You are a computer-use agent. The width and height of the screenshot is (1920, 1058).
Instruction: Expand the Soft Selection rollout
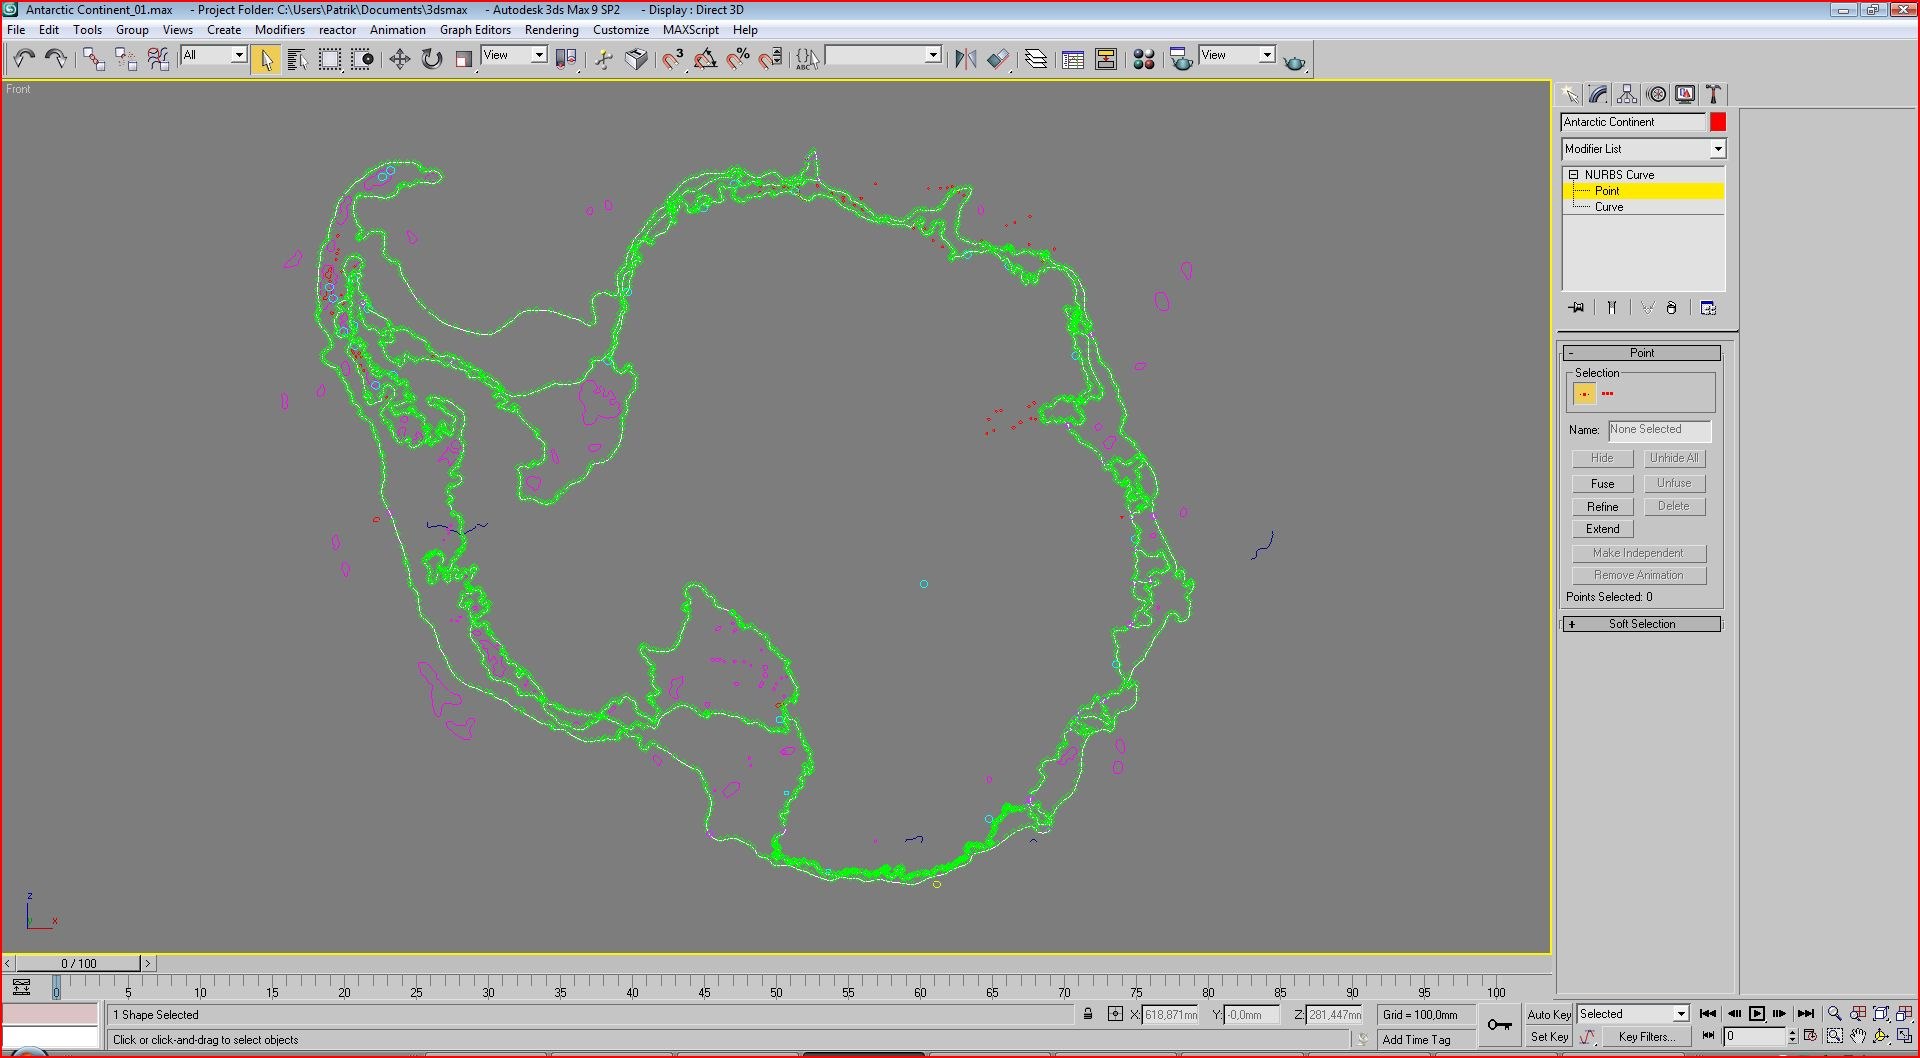tap(1642, 624)
